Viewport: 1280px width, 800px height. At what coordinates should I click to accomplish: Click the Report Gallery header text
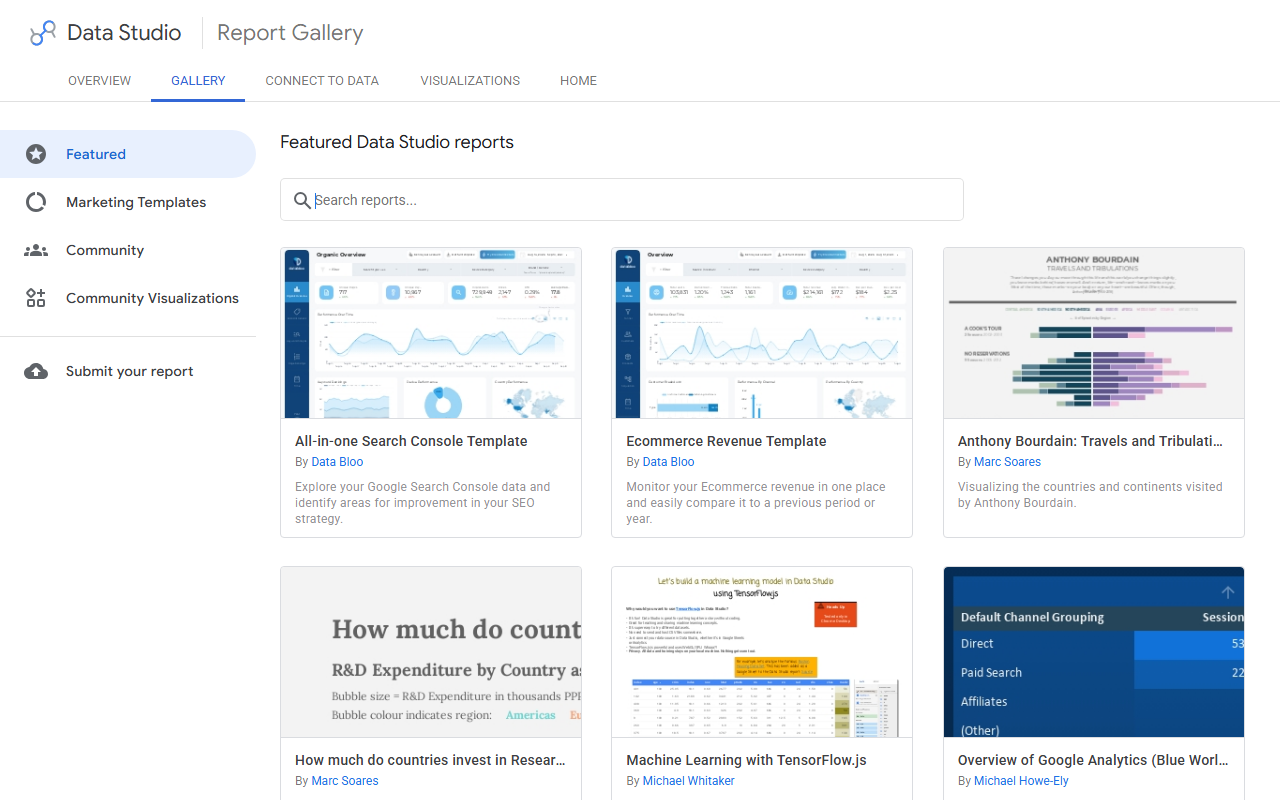[x=290, y=33]
